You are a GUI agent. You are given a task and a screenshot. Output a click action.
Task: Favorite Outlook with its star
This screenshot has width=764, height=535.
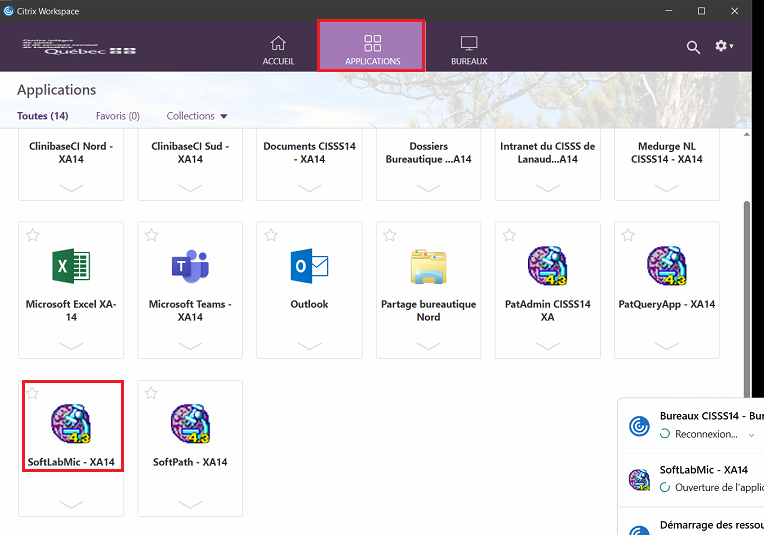point(271,235)
